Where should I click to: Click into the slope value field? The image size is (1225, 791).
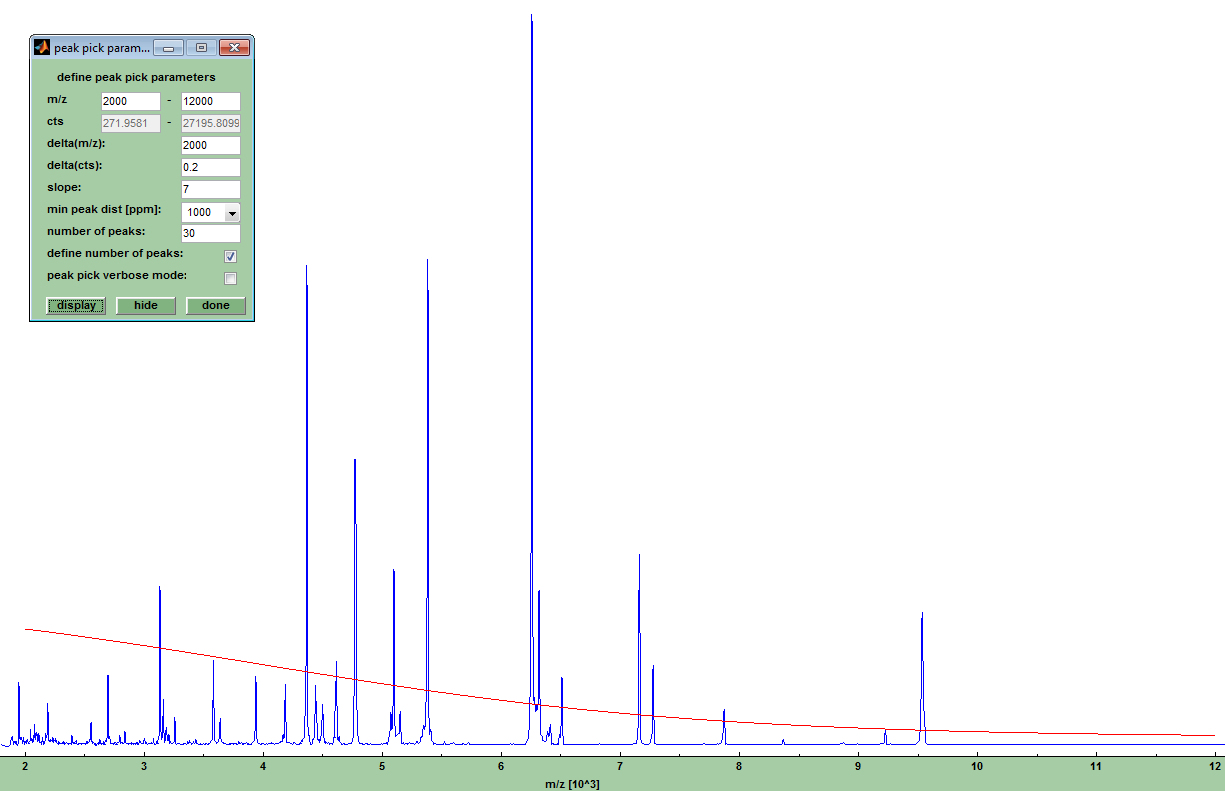[210, 189]
